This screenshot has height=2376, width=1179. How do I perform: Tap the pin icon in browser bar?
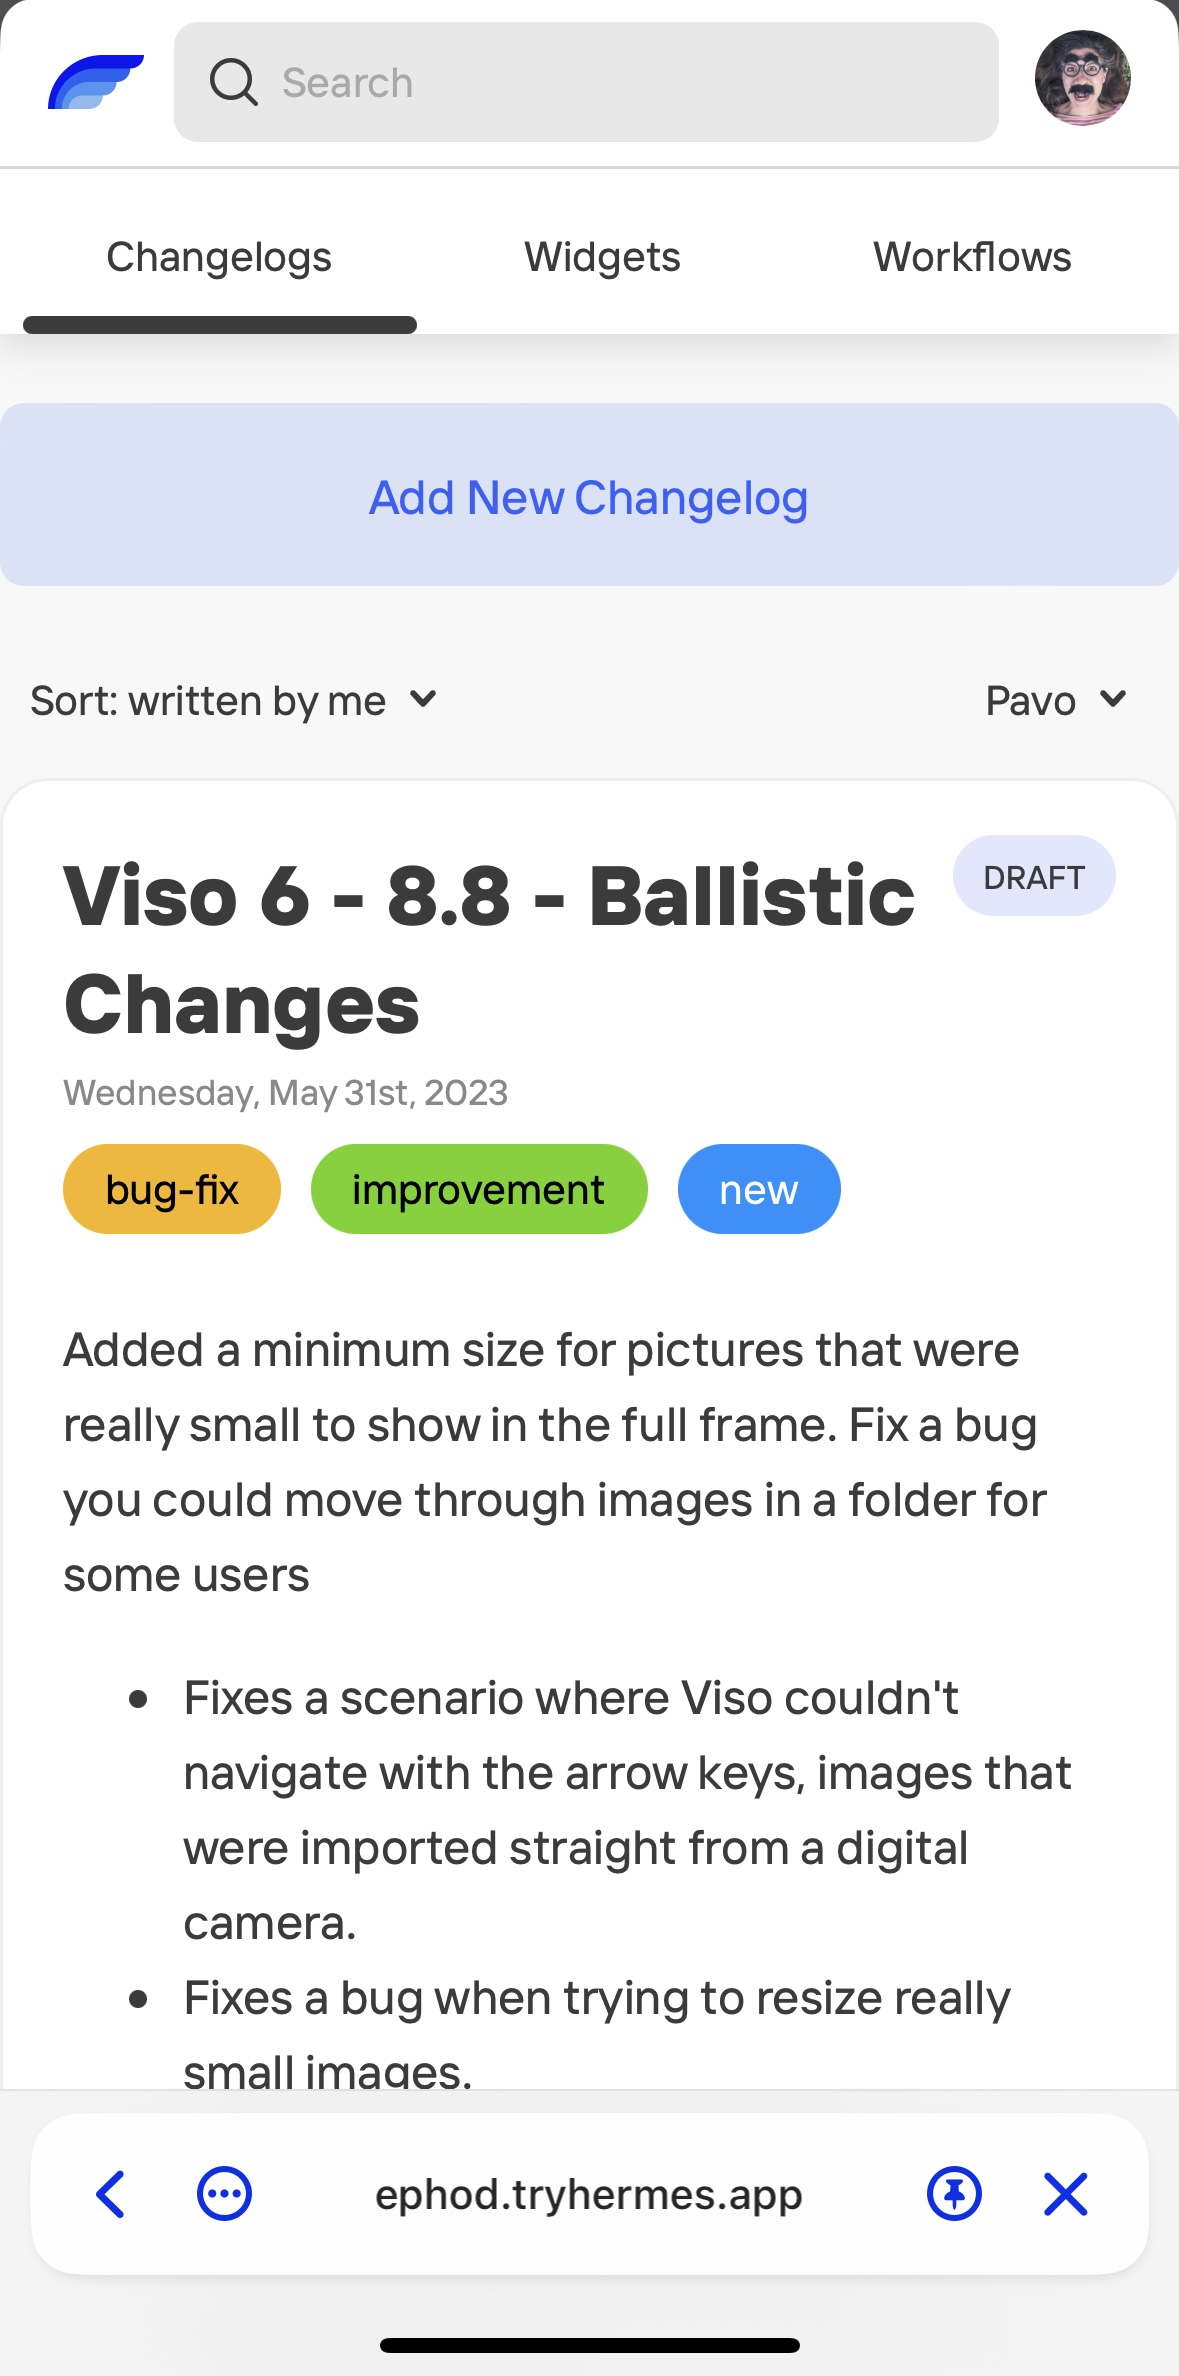(x=954, y=2195)
